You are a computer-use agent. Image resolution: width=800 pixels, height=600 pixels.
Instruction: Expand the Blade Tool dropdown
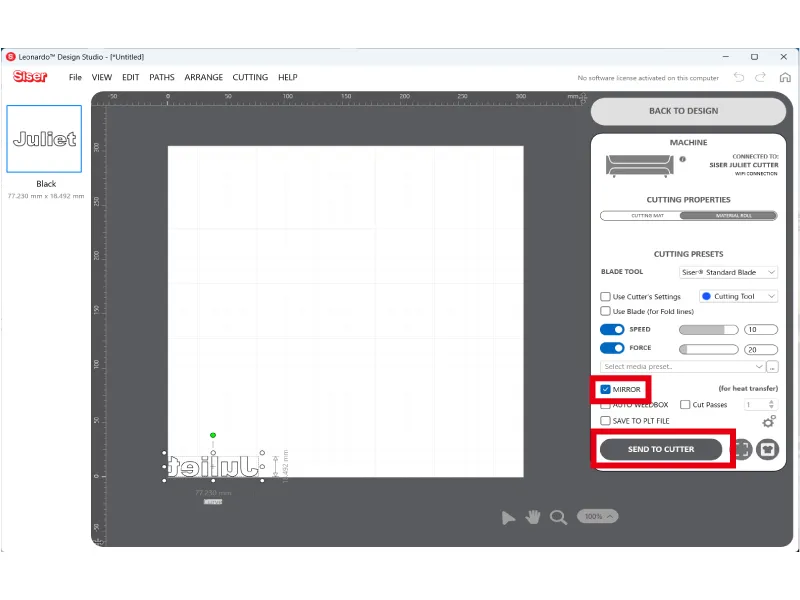727,272
